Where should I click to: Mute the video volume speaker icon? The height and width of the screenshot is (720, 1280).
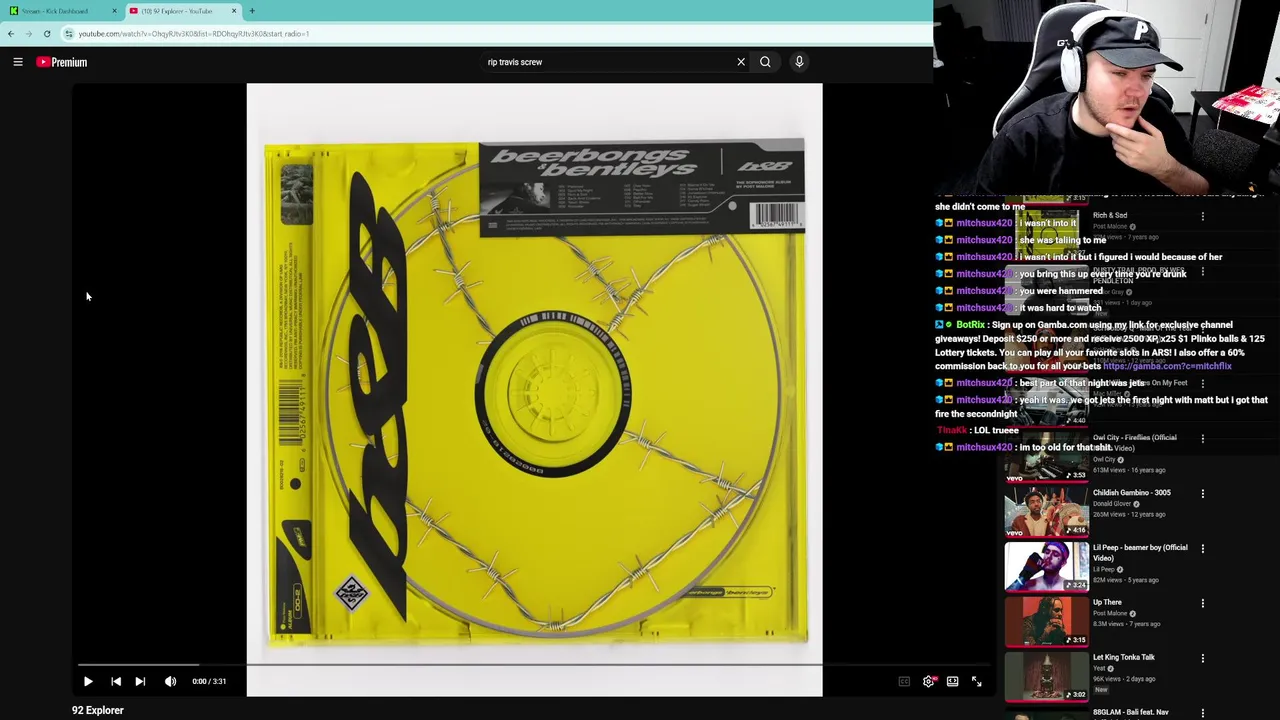(x=171, y=681)
